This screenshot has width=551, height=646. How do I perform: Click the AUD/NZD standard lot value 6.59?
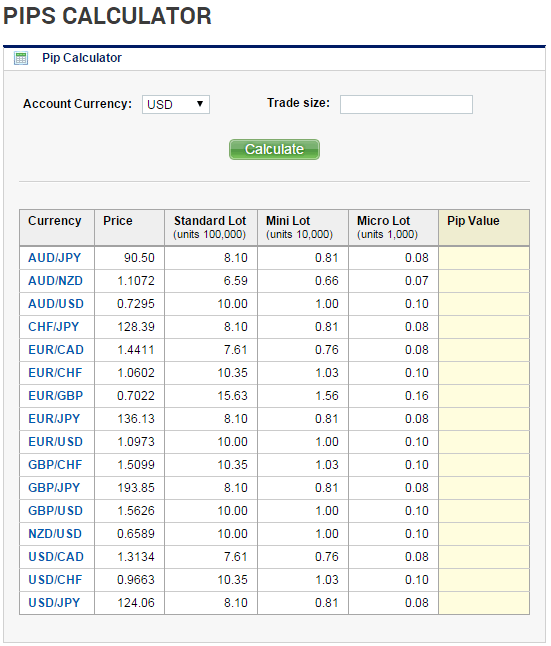tap(236, 281)
